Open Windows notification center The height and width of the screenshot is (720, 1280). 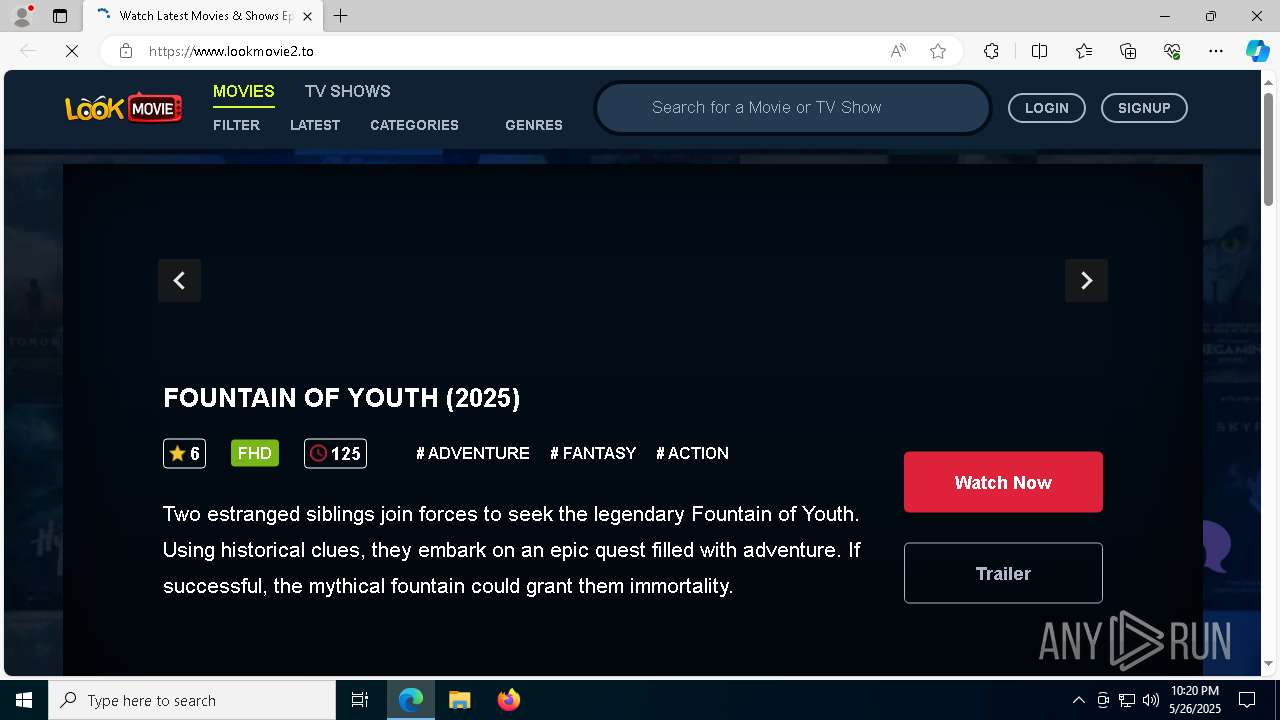1247,700
